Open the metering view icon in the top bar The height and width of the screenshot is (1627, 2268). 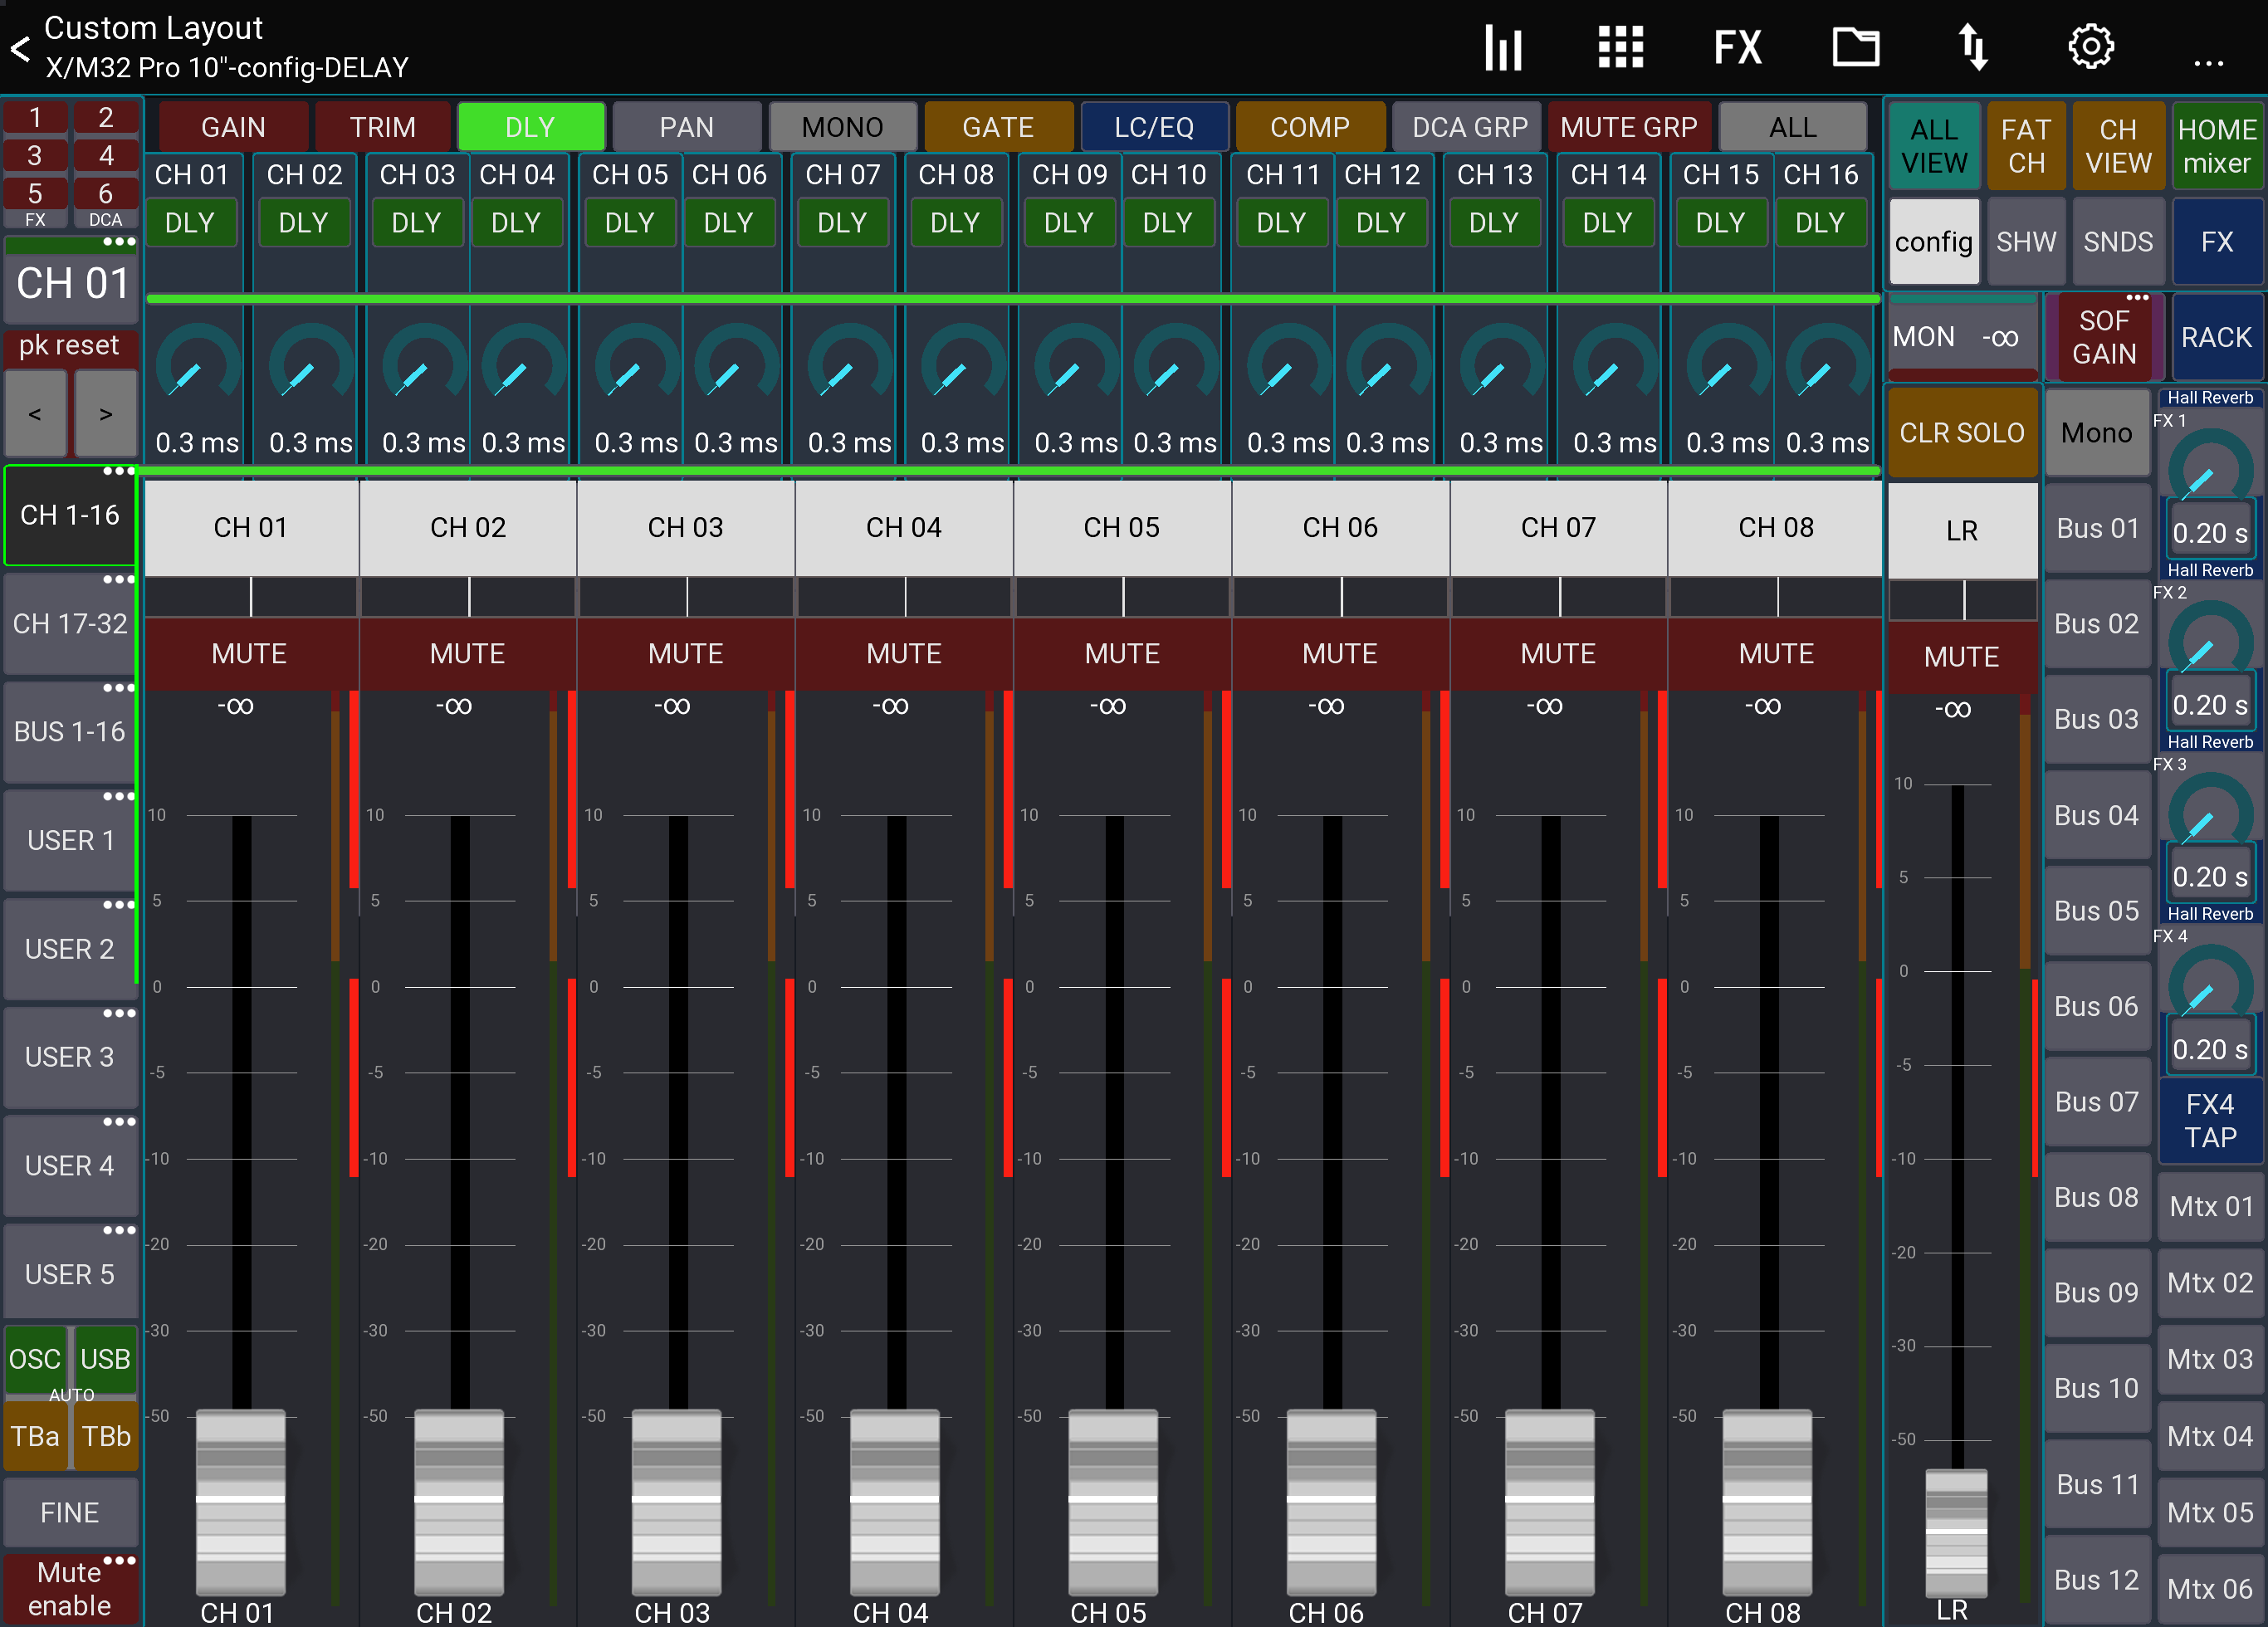click(1504, 46)
